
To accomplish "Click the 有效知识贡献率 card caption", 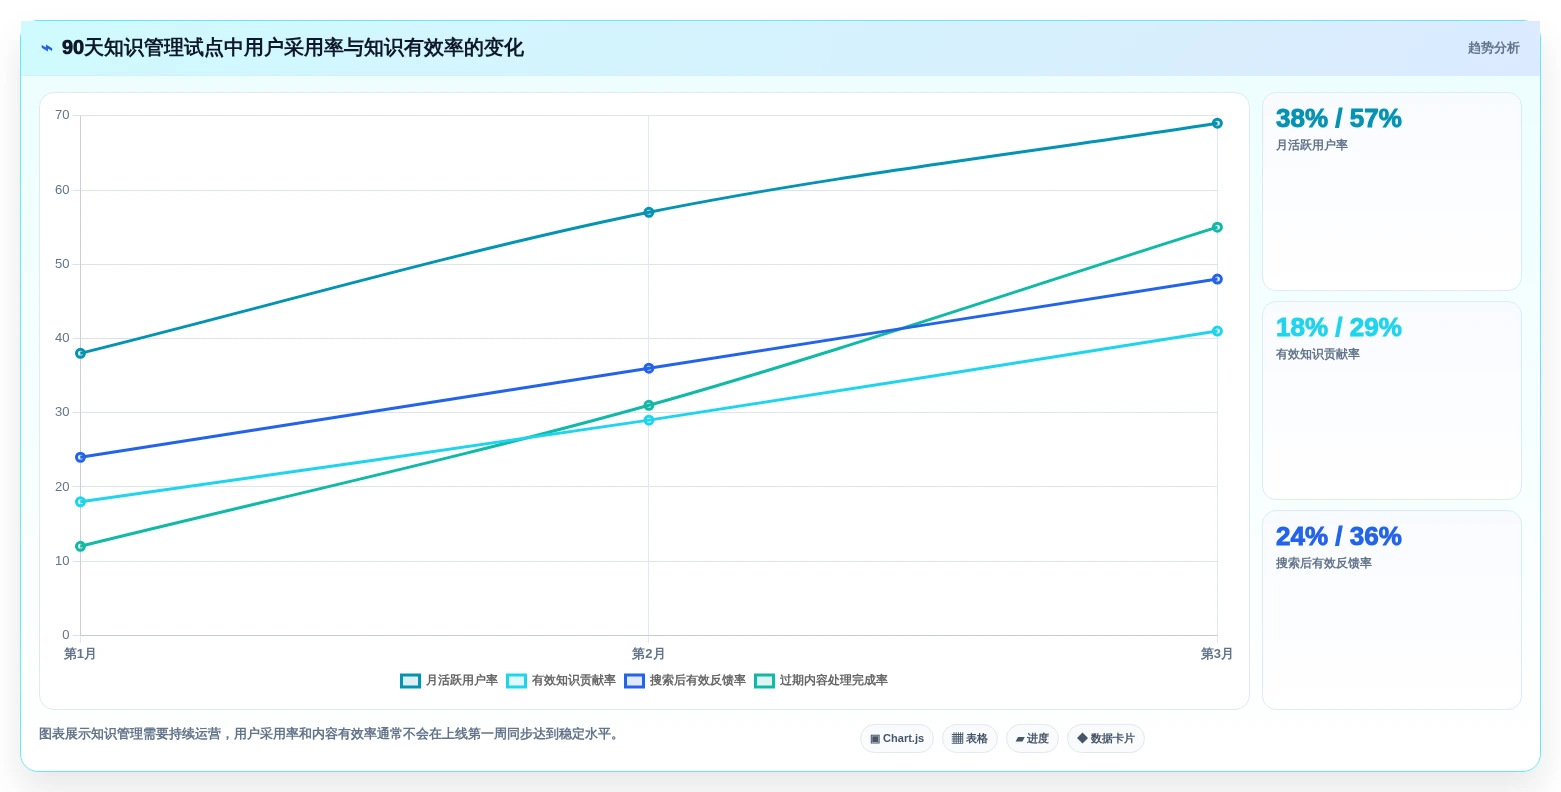I will click(1318, 354).
